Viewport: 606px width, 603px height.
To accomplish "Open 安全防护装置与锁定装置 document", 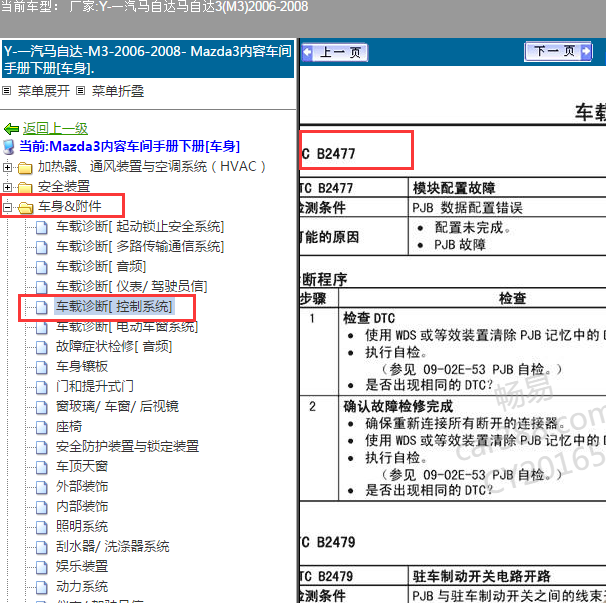I will (x=128, y=446).
